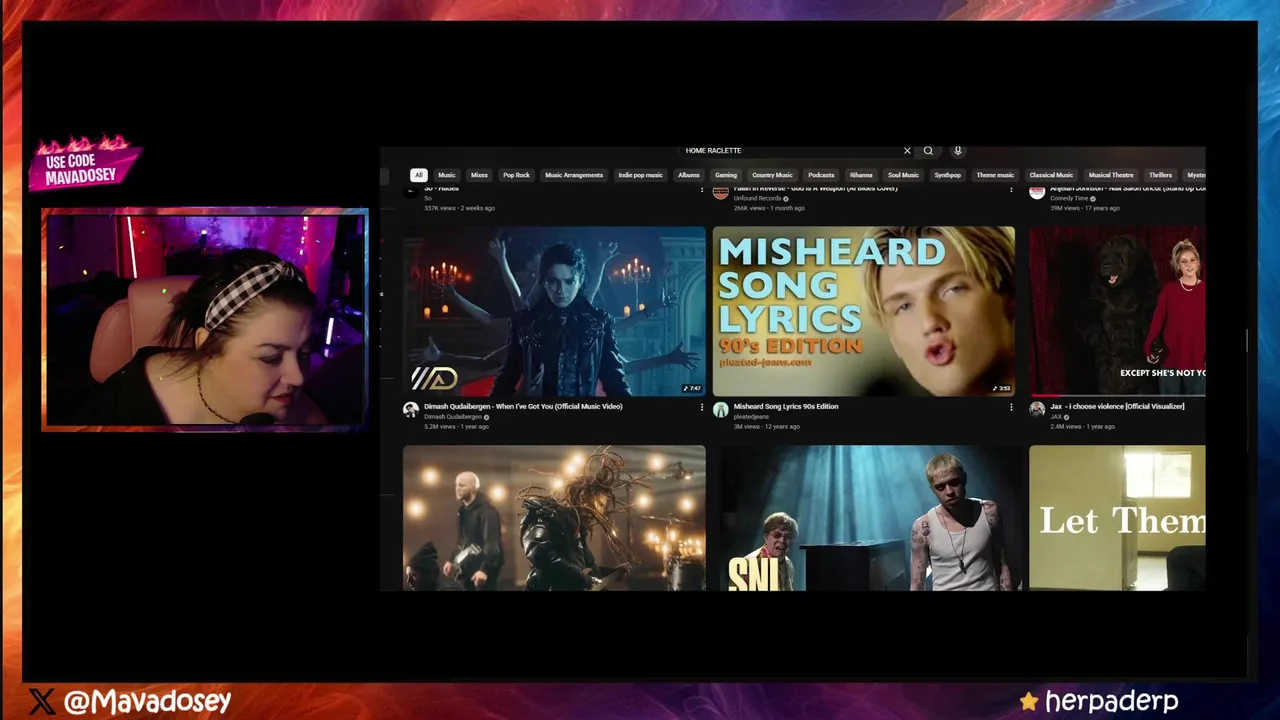Click the '337K views · 2 weeks ago' text
Image resolution: width=1280 pixels, height=720 pixels.
coord(459,208)
